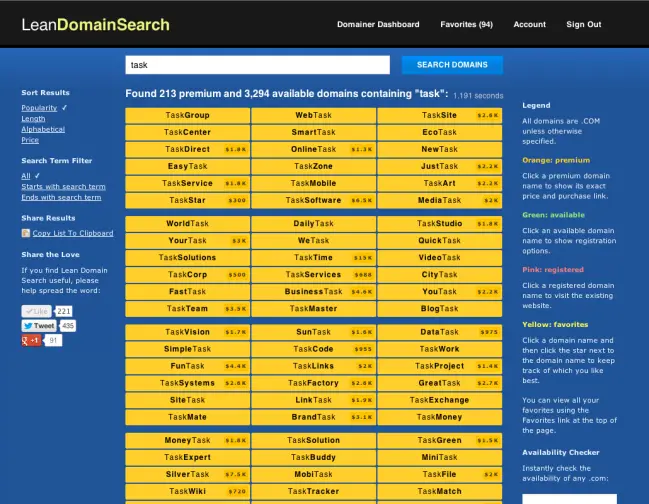Select the available domain TaskGroup

point(187,115)
